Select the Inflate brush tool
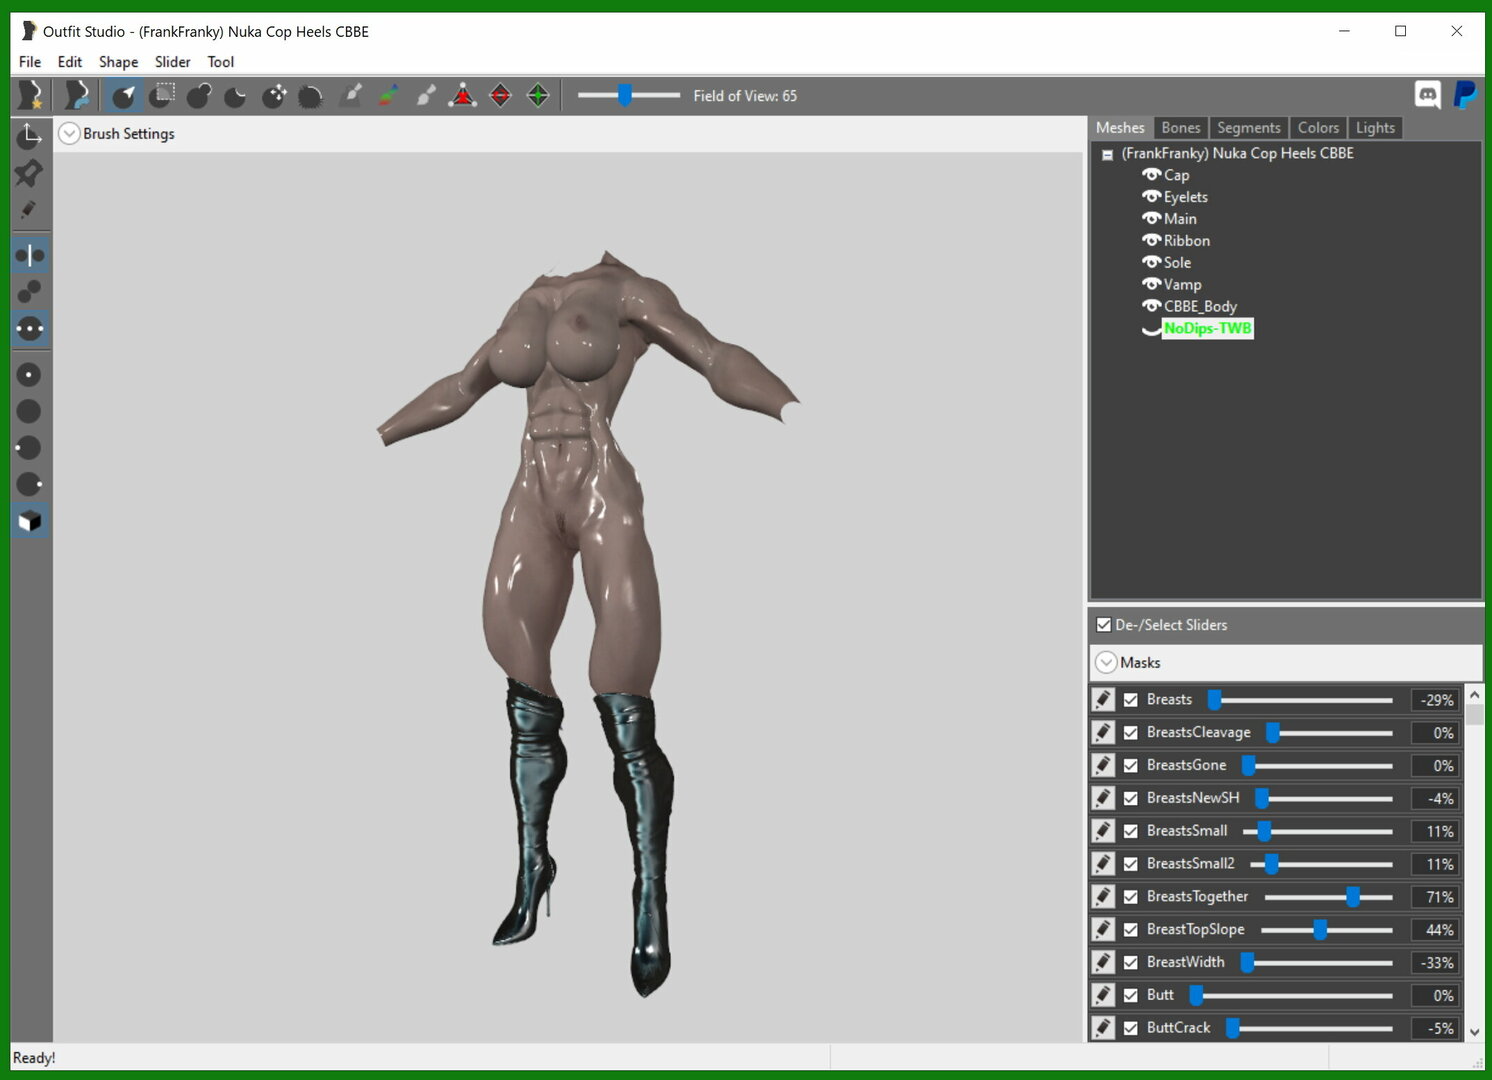This screenshot has height=1080, width=1492. [x=198, y=95]
